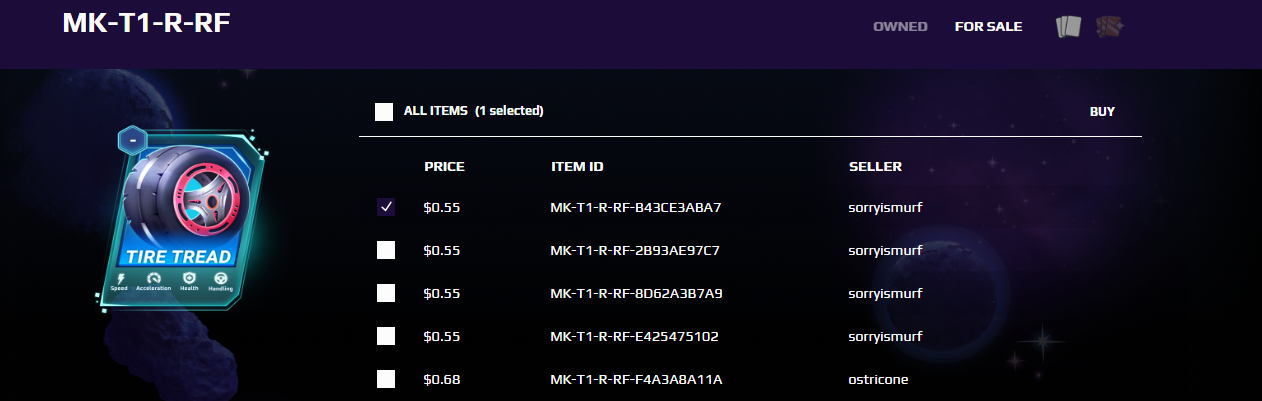Tick checkbox for item MK-T1-R-RF-8D62A3B7A9
Viewport: 1262px width, 401px height.
[386, 293]
